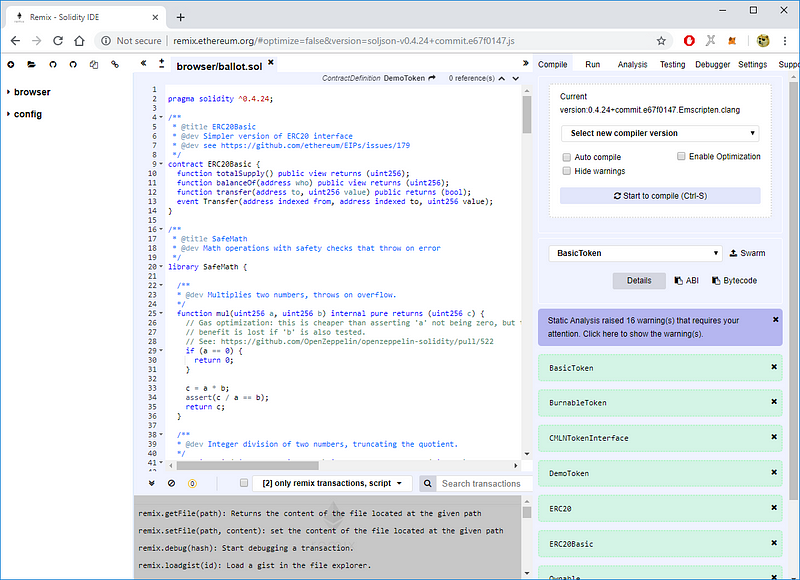Publish BasicToken to Swarm
This screenshot has height=580, width=800.
[x=747, y=253]
